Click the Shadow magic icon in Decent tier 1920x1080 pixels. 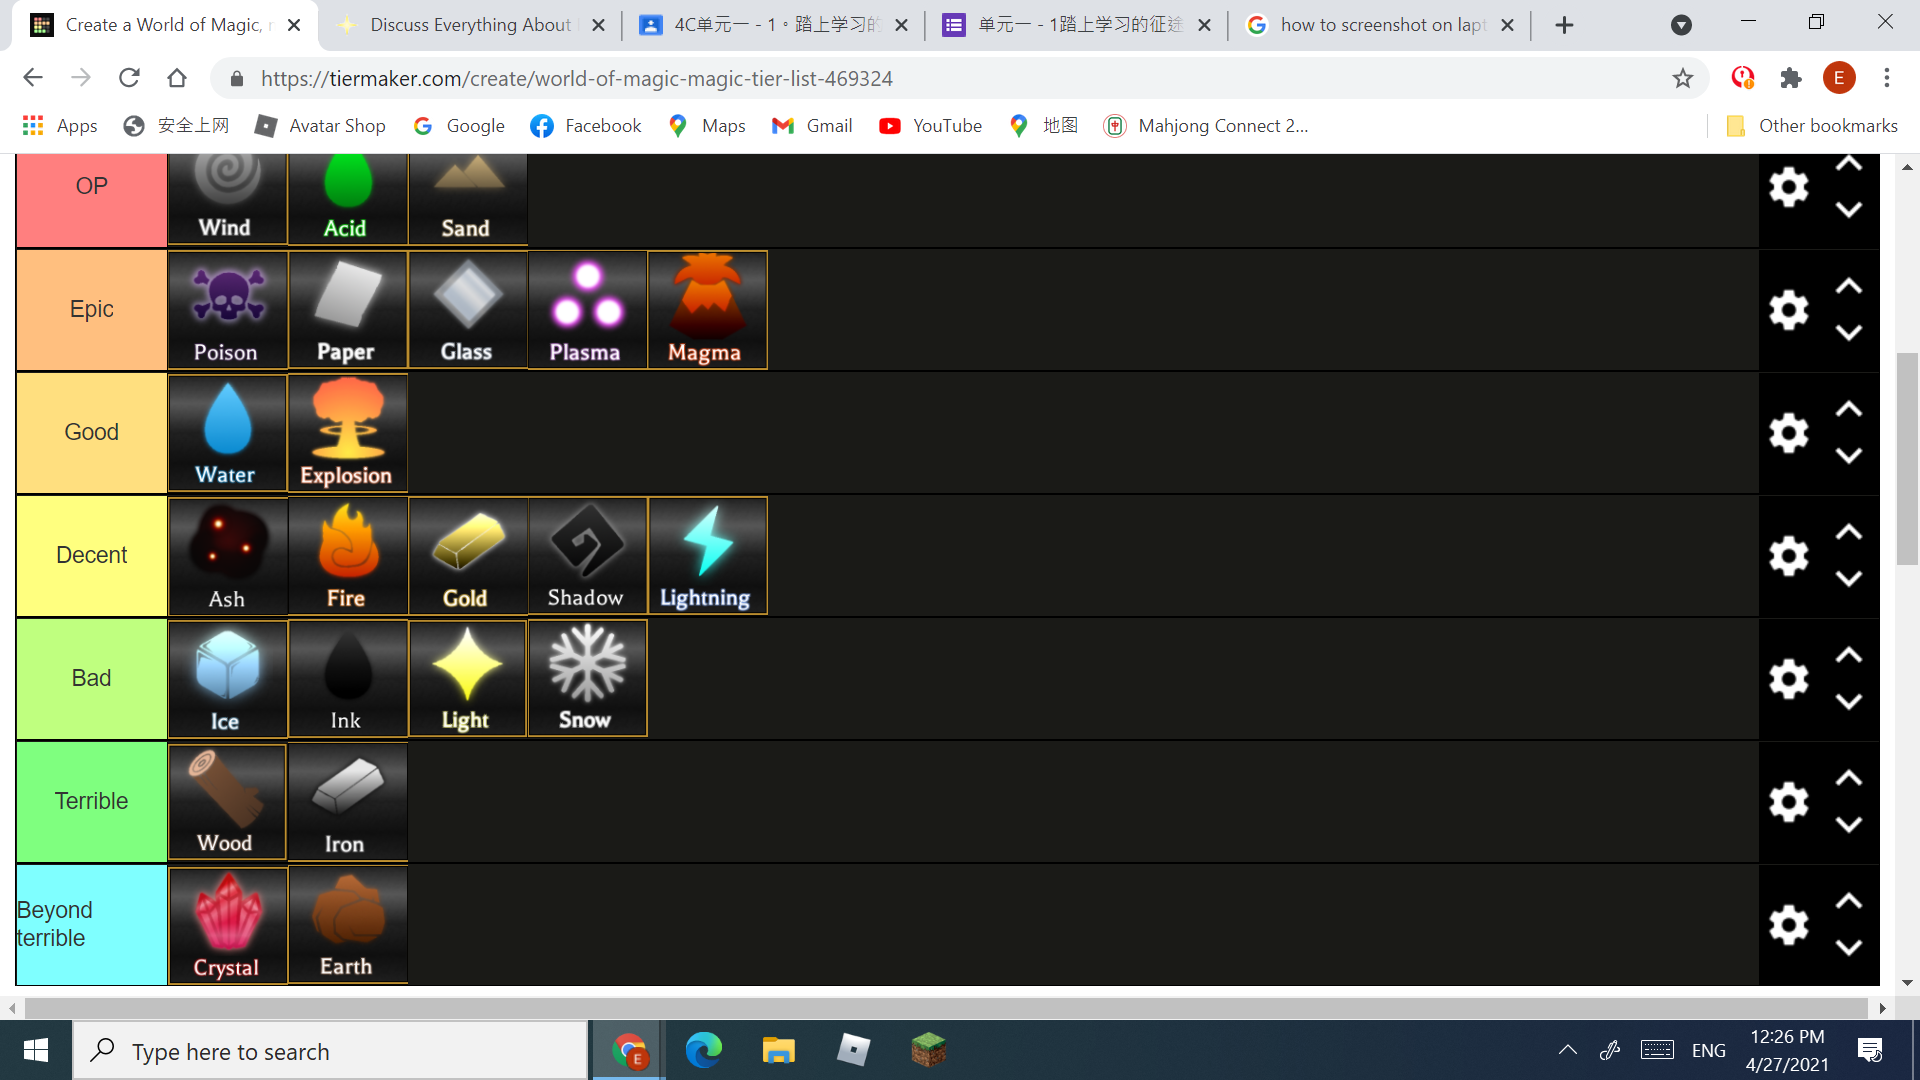[x=584, y=554]
